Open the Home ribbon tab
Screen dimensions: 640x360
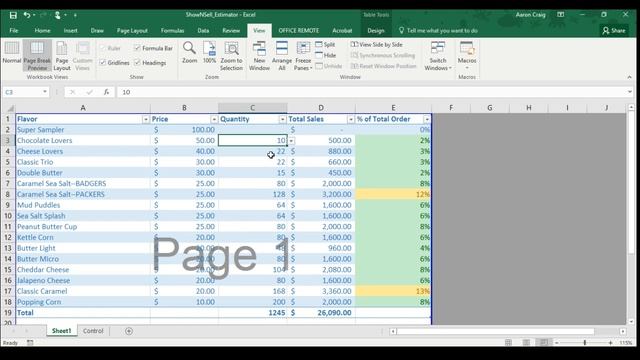42,31
